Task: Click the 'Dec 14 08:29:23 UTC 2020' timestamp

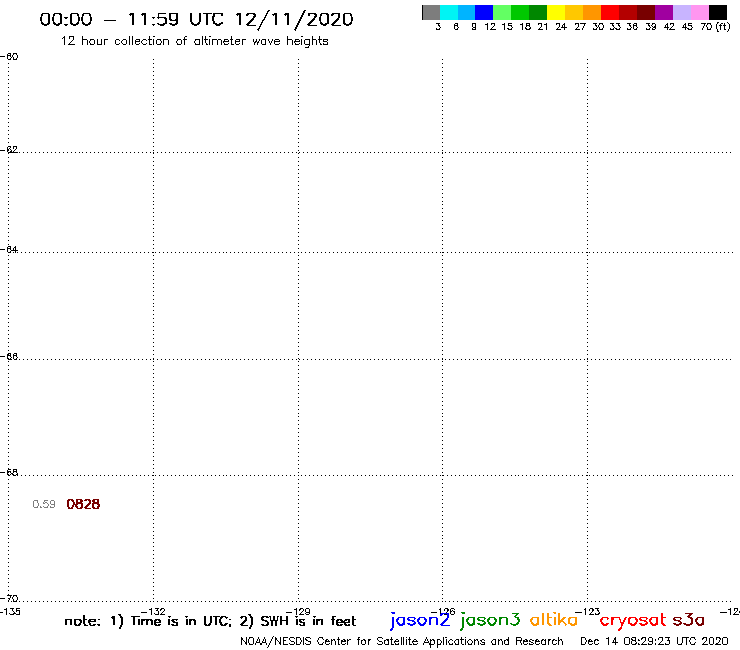Action: point(654,642)
